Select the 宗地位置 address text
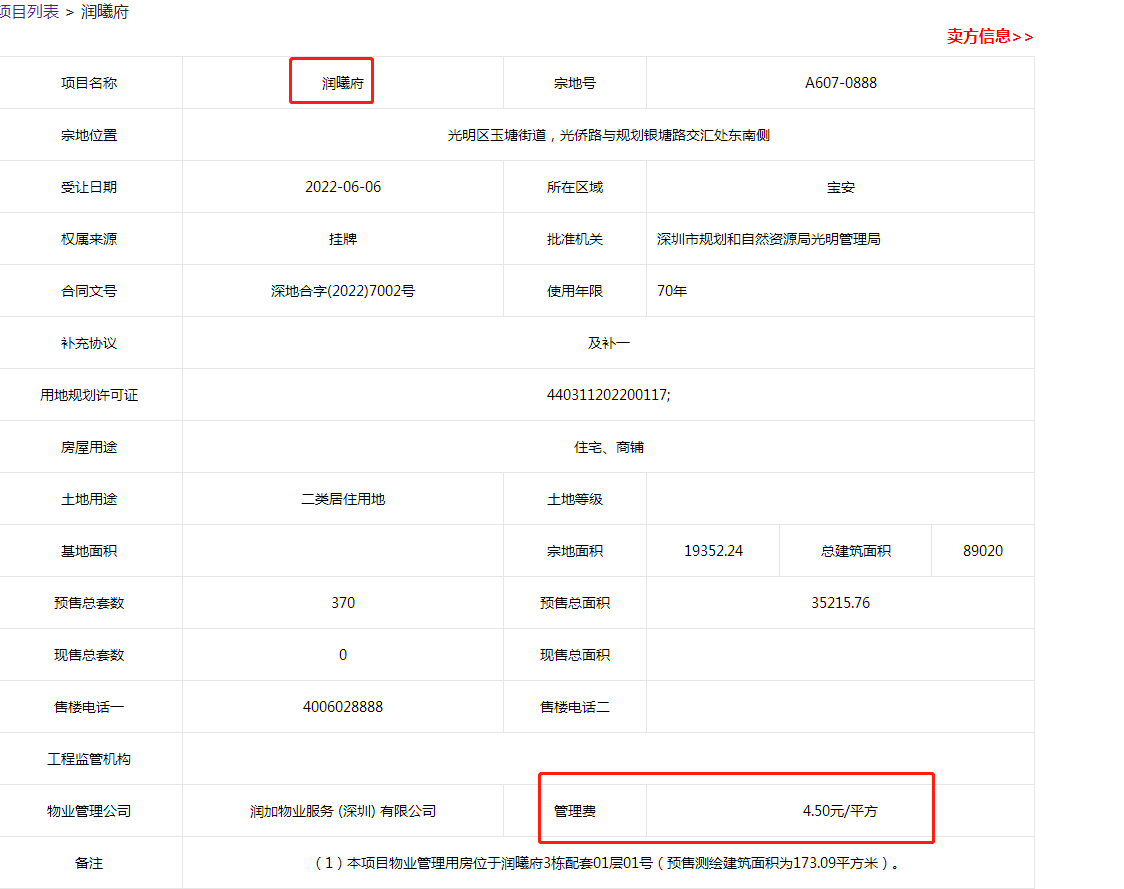 point(608,135)
